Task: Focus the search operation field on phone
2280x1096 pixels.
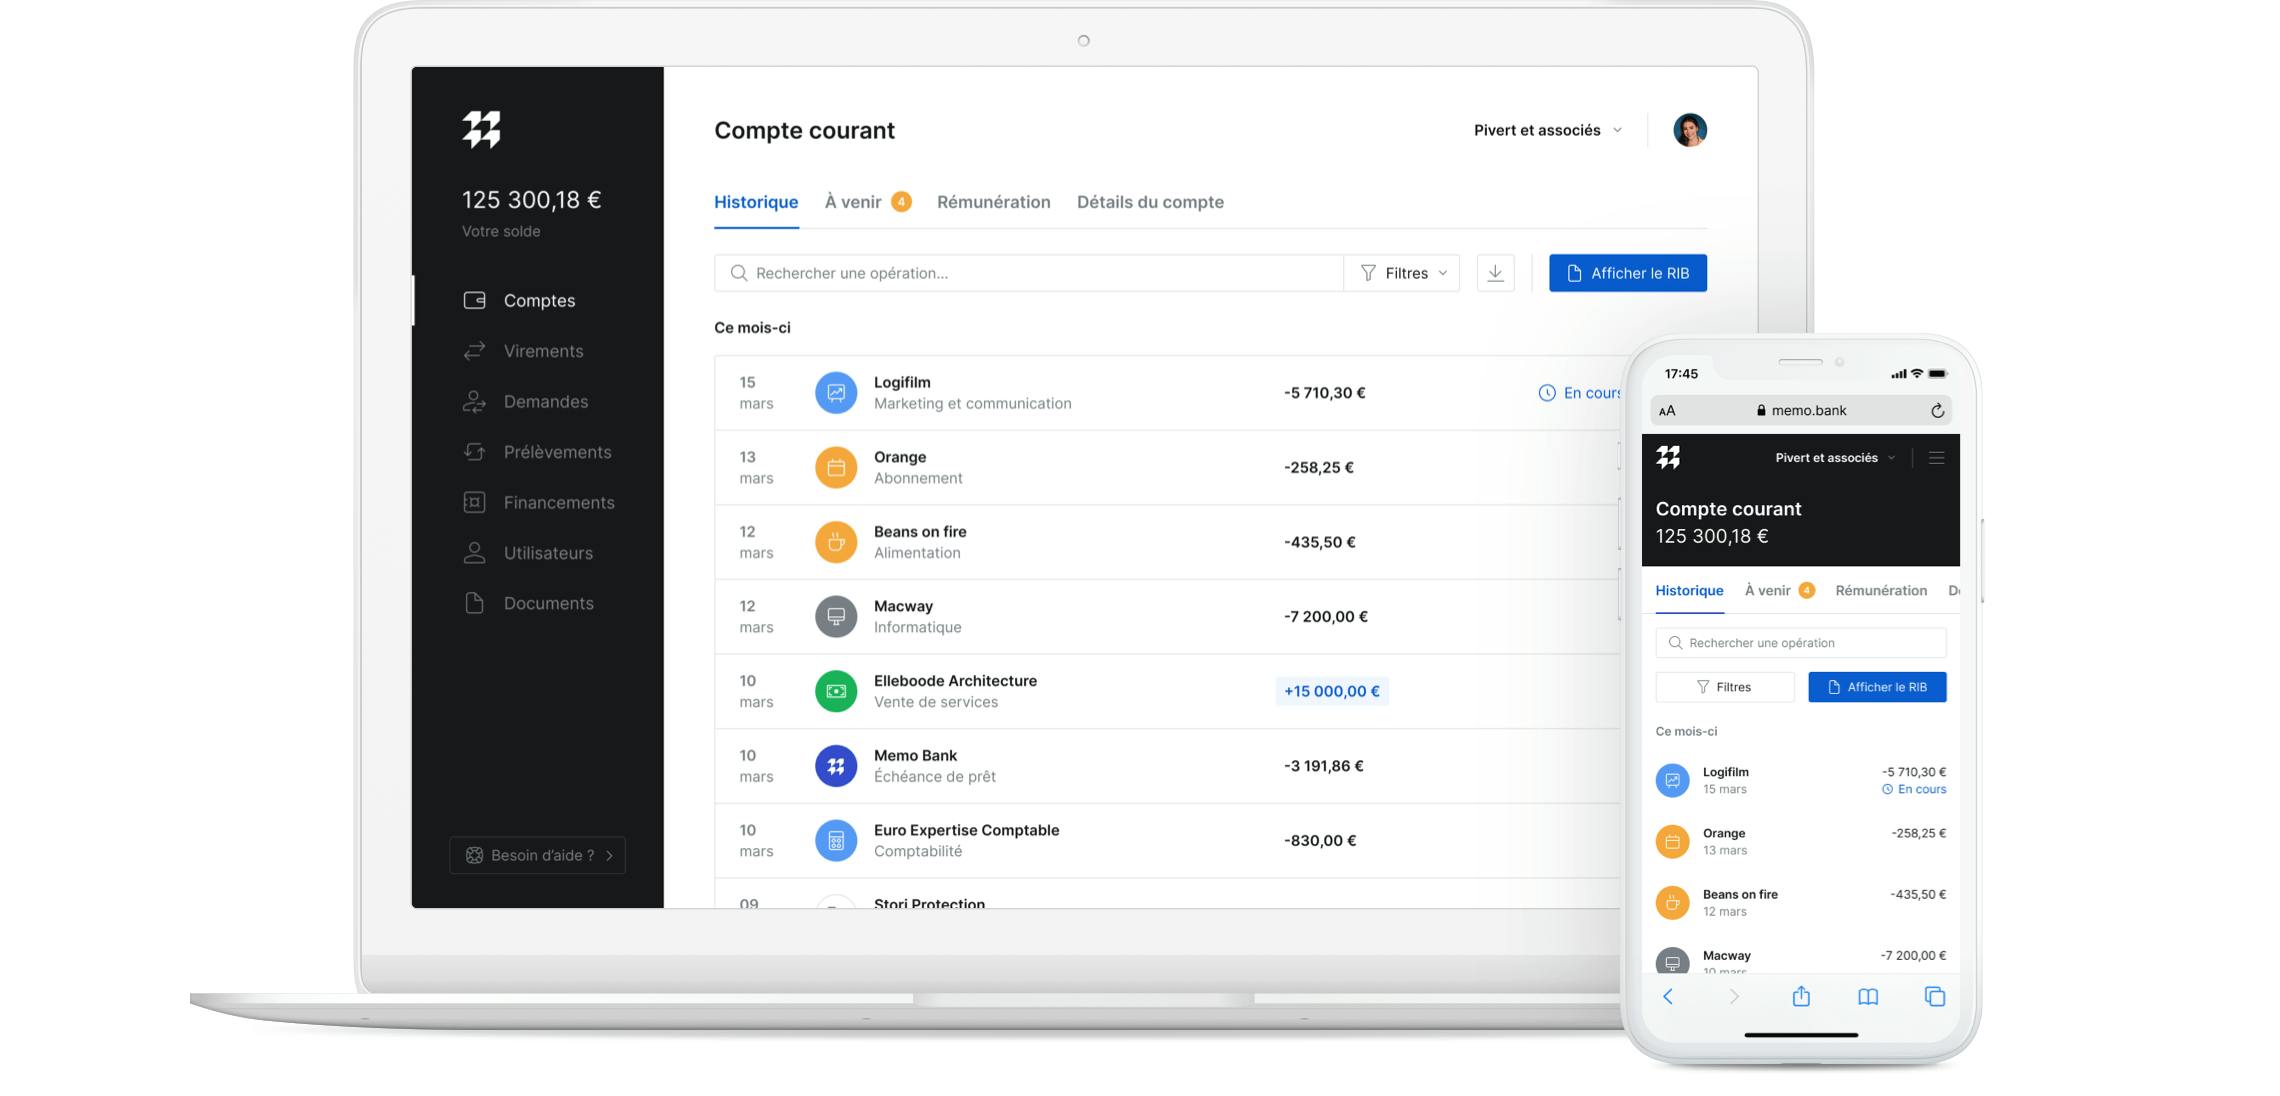Action: (1801, 643)
